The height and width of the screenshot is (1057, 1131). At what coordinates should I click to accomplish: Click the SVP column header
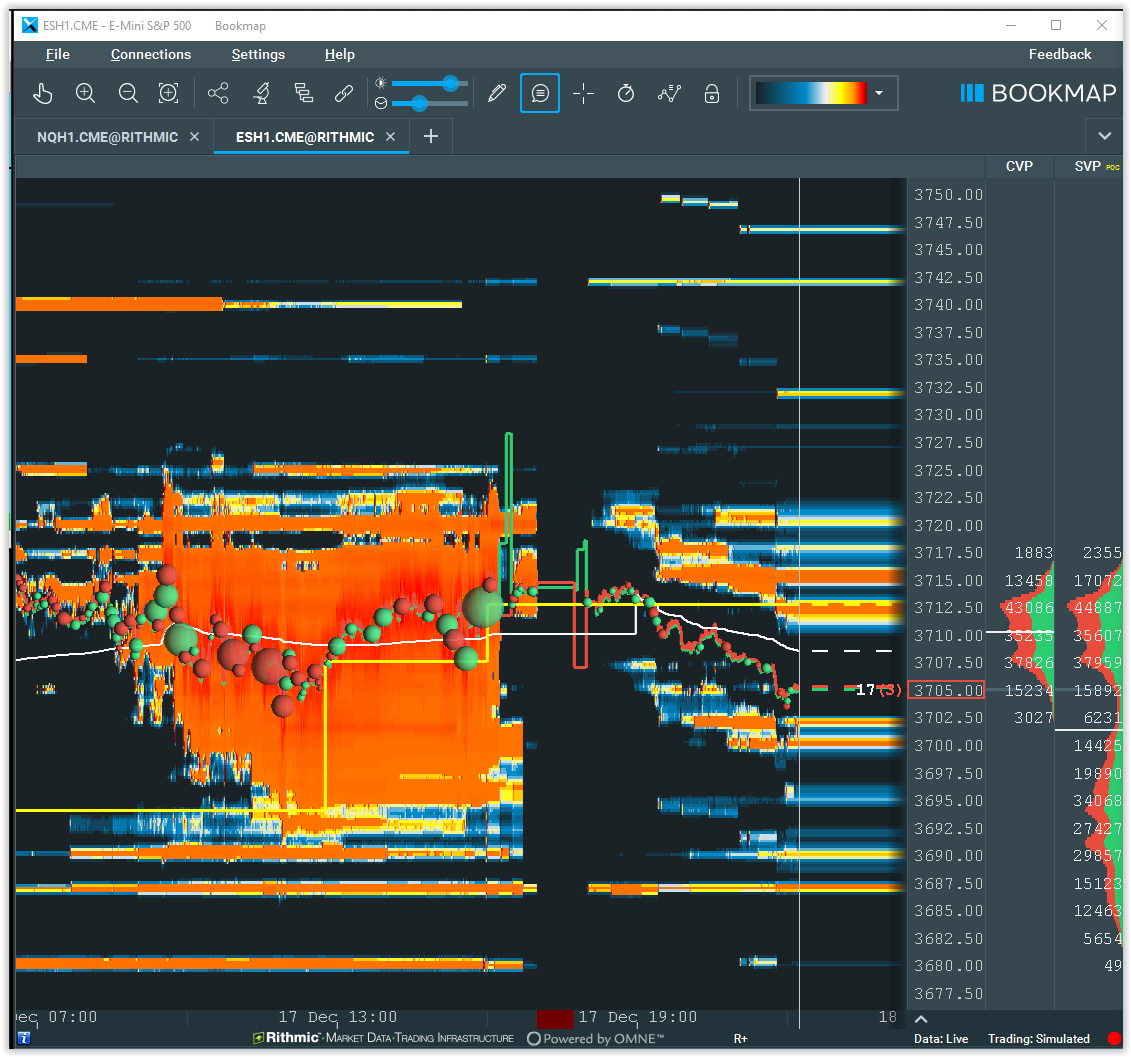coord(1087,167)
